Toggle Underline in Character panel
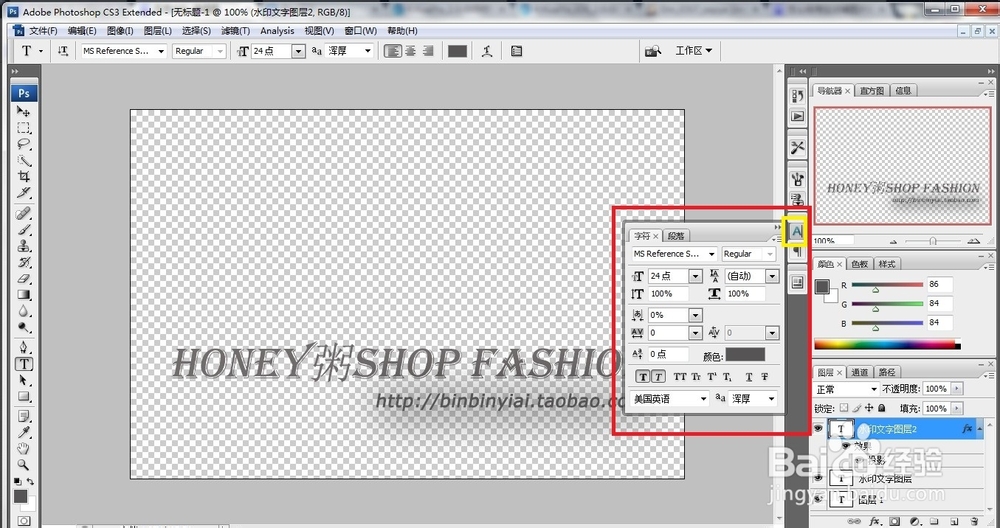Screen dimensions: 1000x528 749,377
